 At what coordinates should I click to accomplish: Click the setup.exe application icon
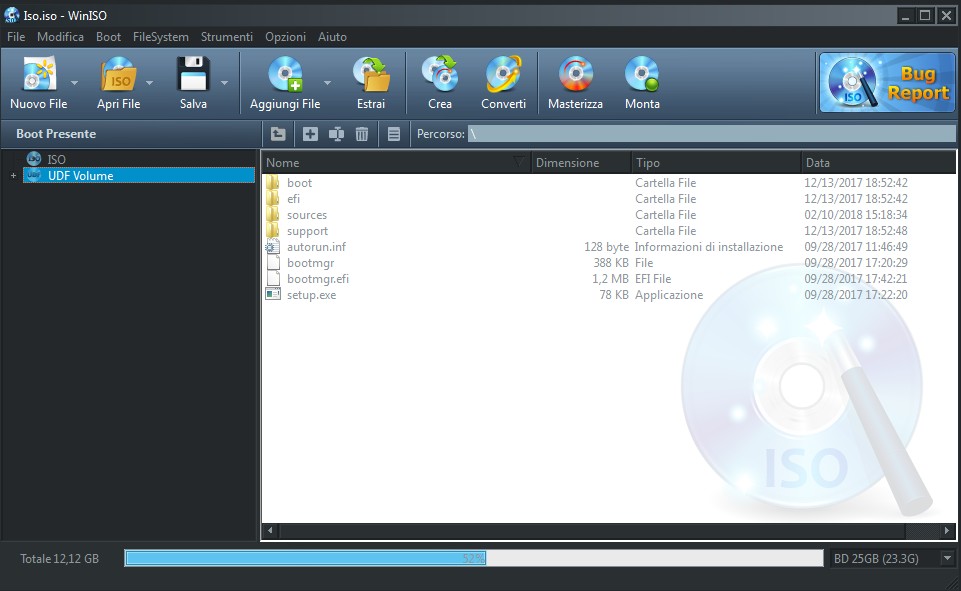point(273,295)
